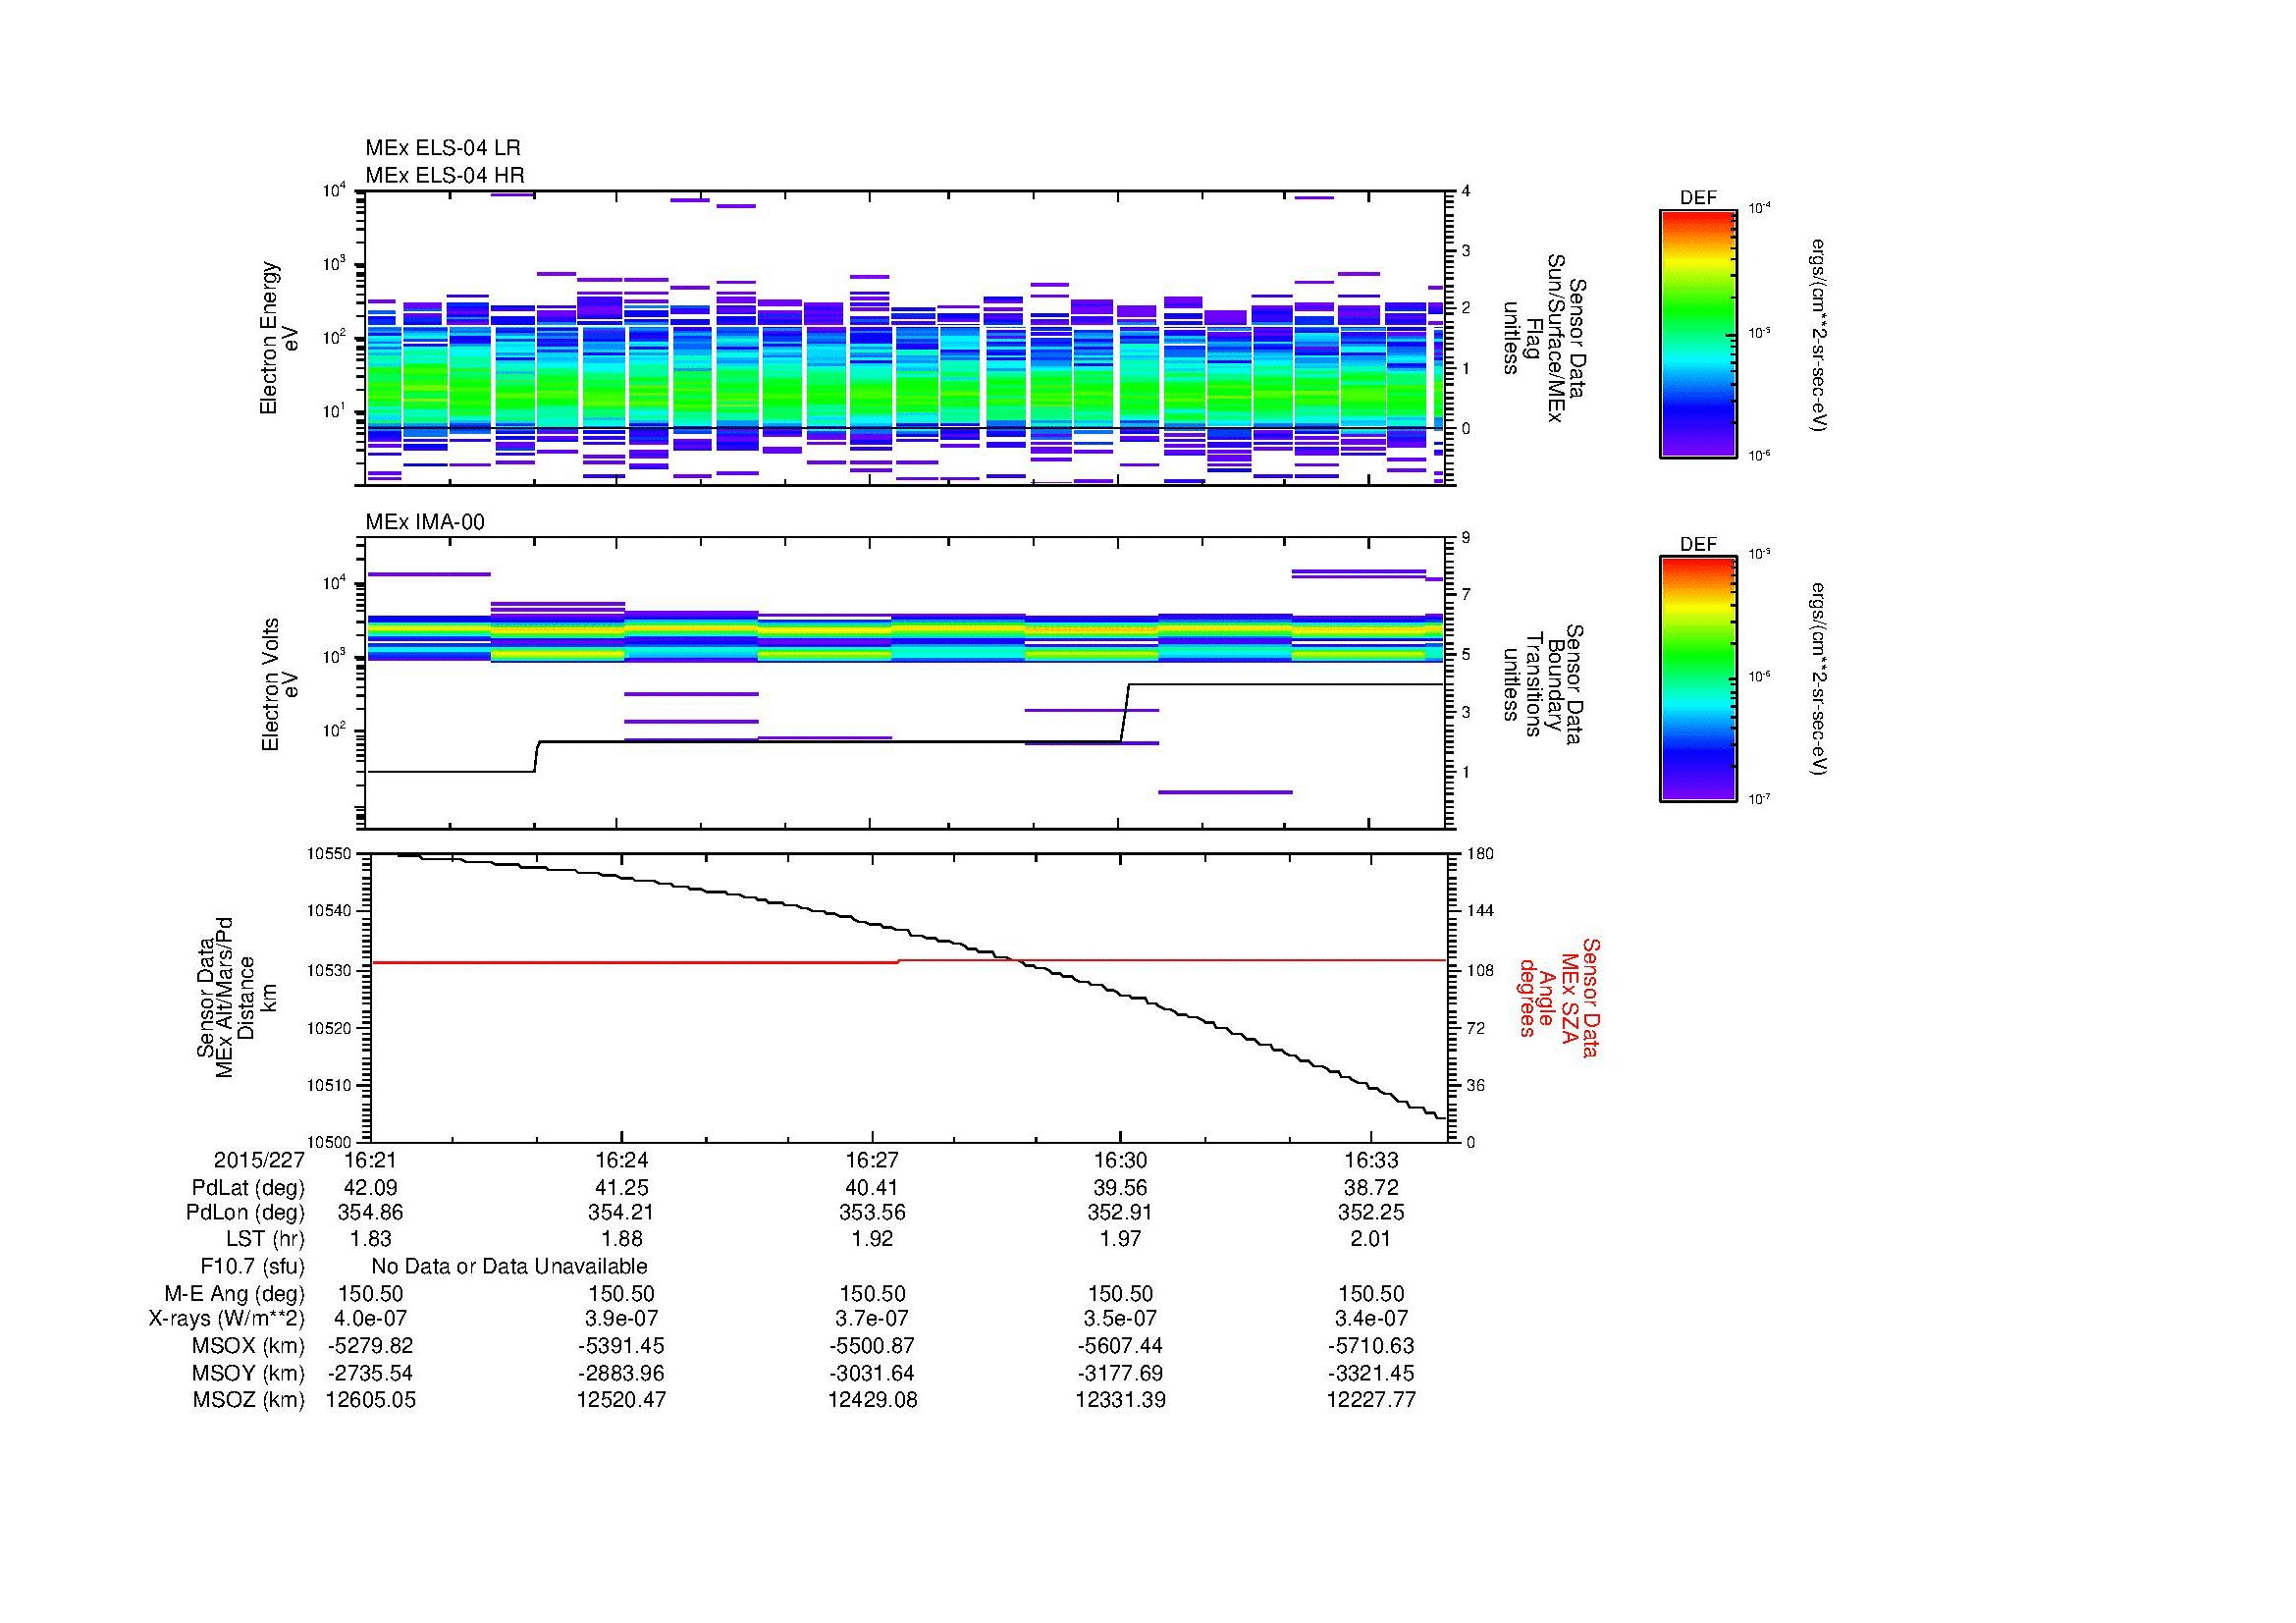2296x1623 pixels.
Task: Click MSOX value -5710.63
Action: pyautogui.click(x=1372, y=1346)
